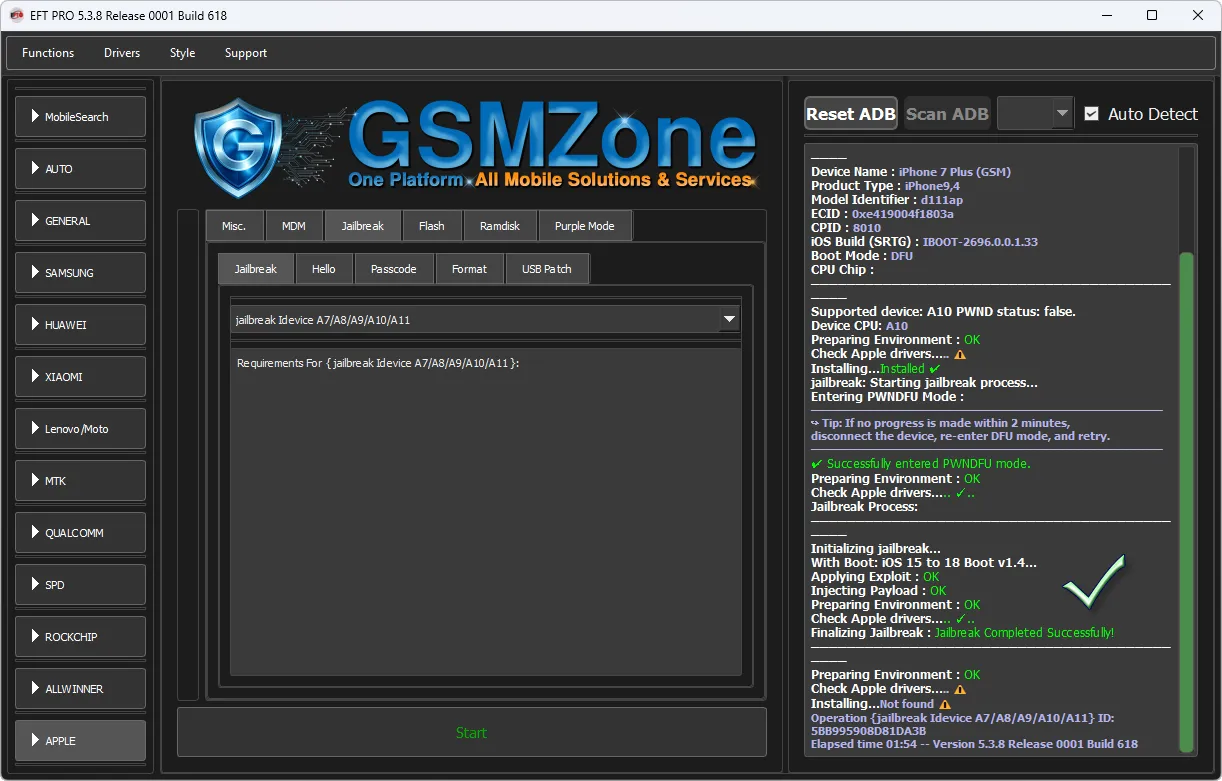
Task: Switch to the Ramdisk tab
Action: click(x=500, y=226)
